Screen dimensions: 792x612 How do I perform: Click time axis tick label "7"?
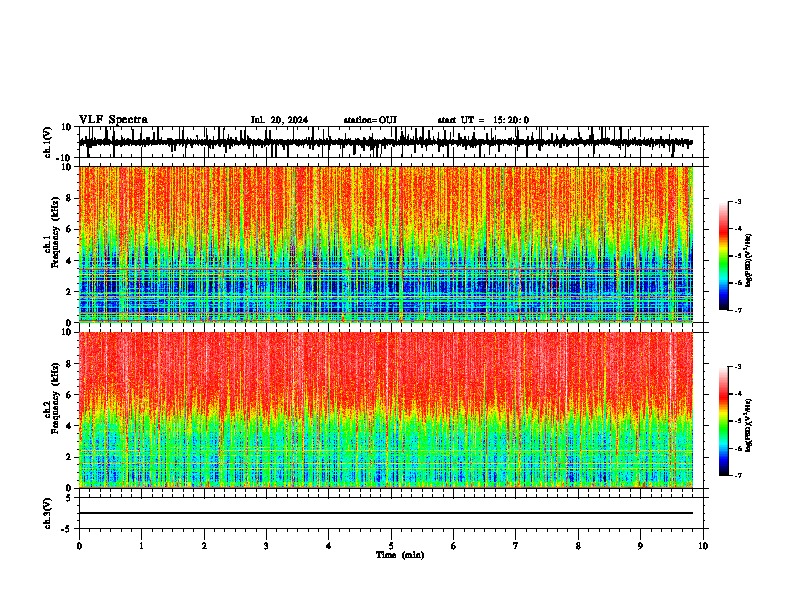tap(516, 546)
